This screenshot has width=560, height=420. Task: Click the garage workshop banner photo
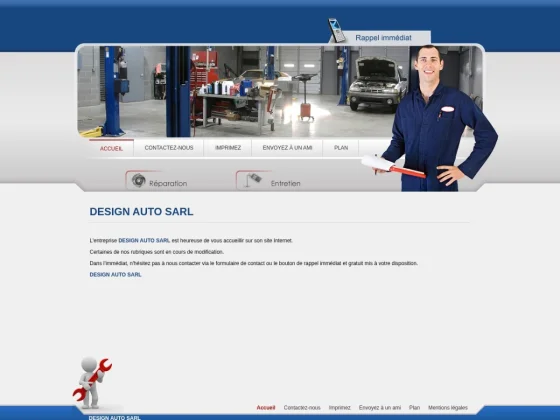click(236, 91)
